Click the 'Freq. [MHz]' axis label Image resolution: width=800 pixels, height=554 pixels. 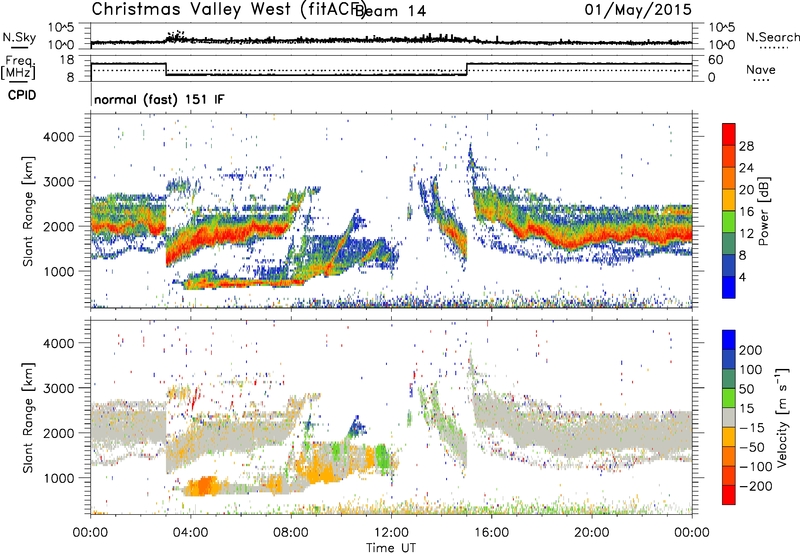[19, 68]
